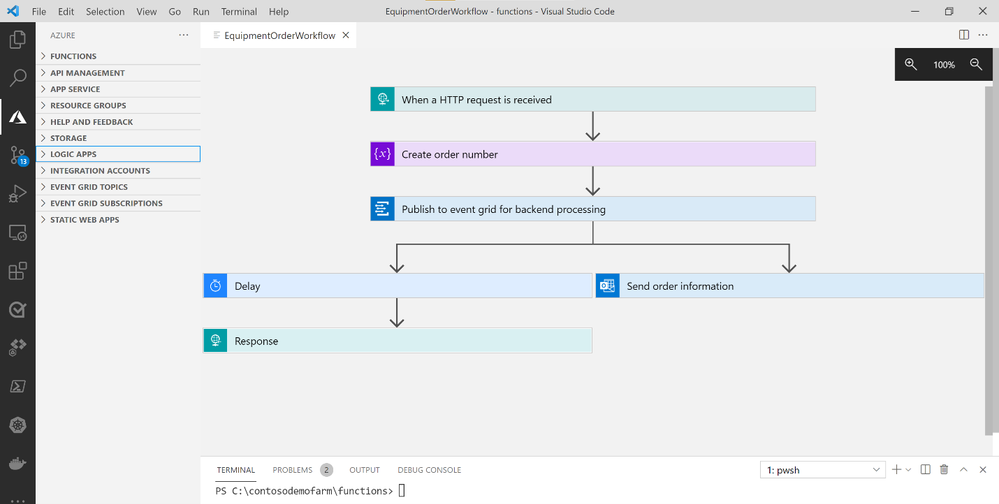Open the Search view in activity bar

click(x=18, y=78)
